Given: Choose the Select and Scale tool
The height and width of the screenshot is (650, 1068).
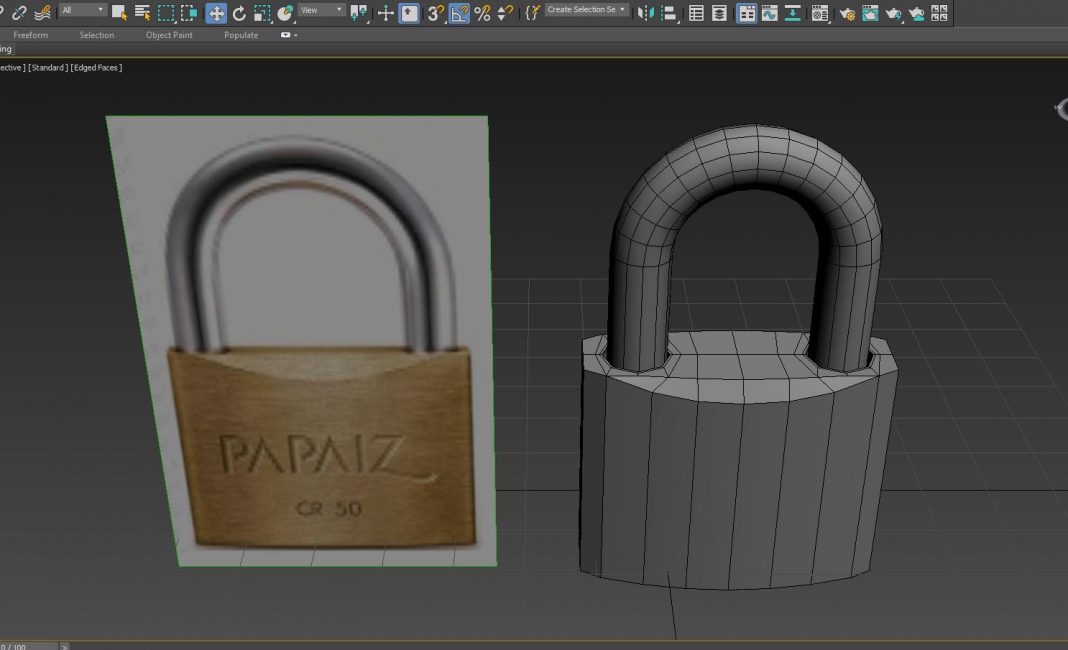Looking at the screenshot, I should [262, 13].
